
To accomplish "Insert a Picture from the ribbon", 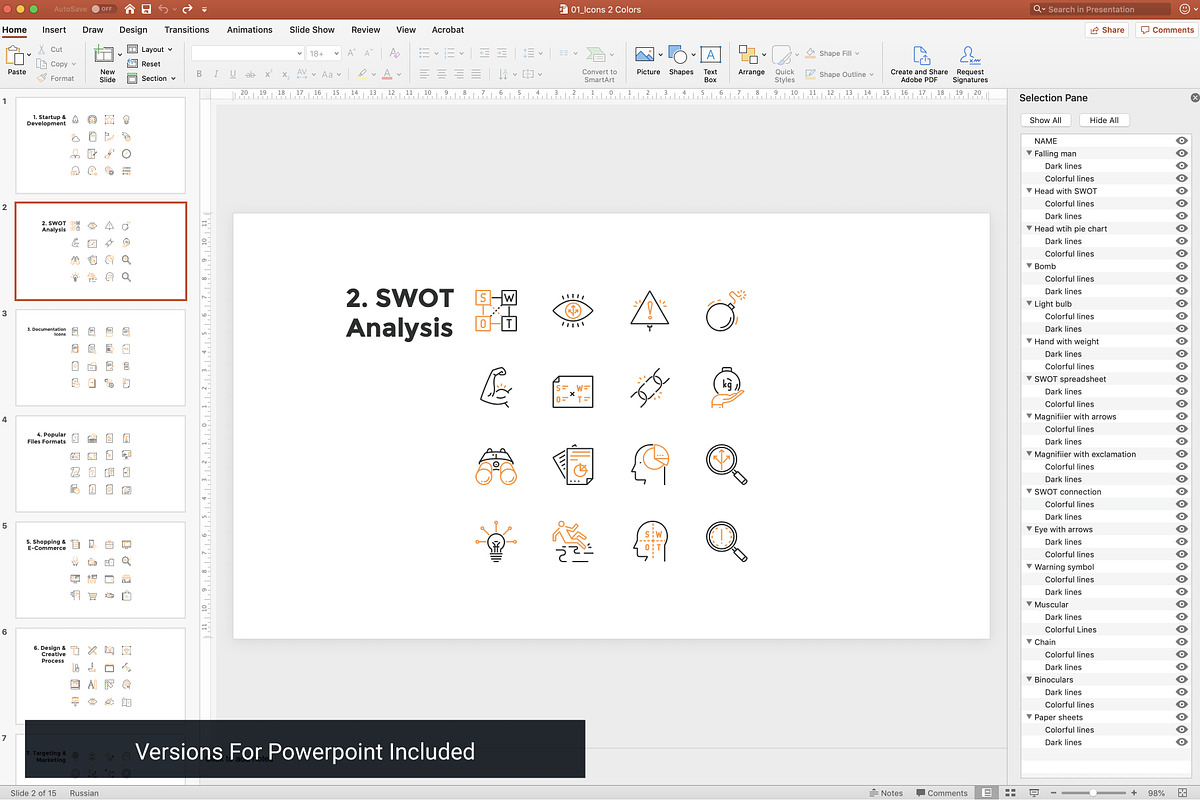I will point(648,60).
